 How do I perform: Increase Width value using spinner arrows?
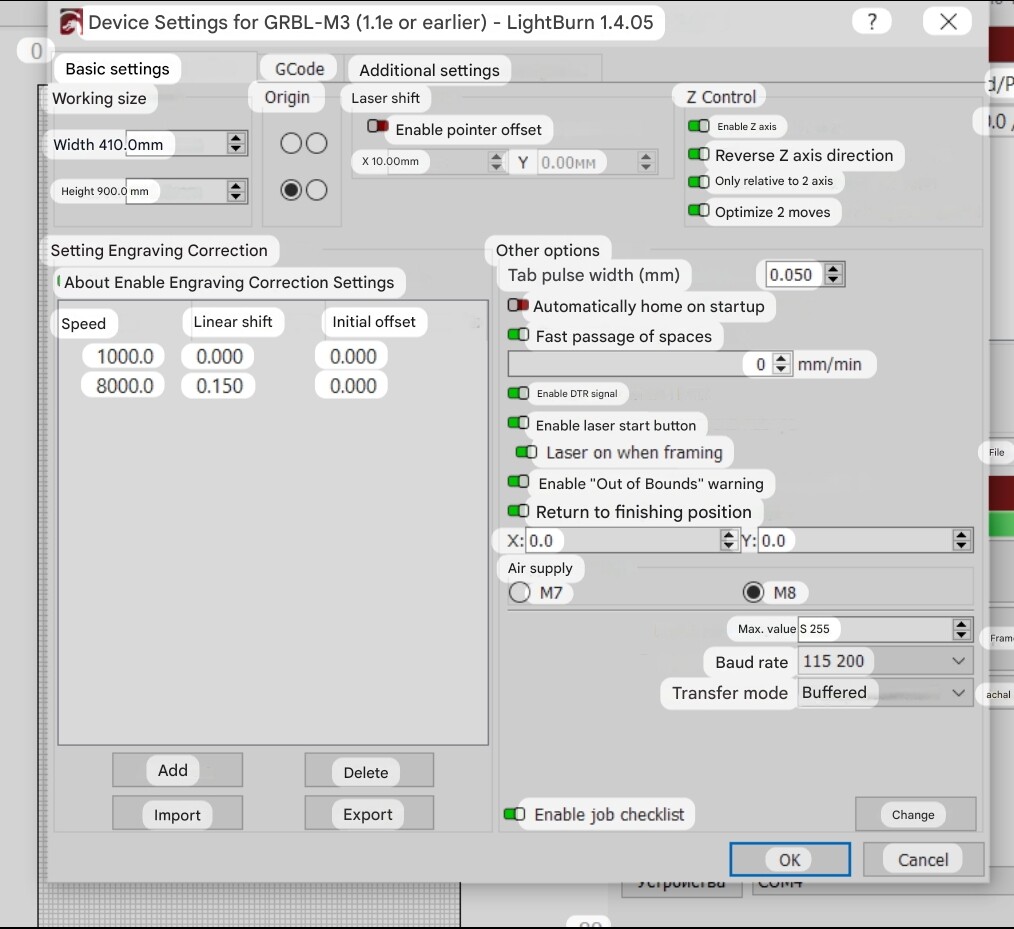[236, 138]
